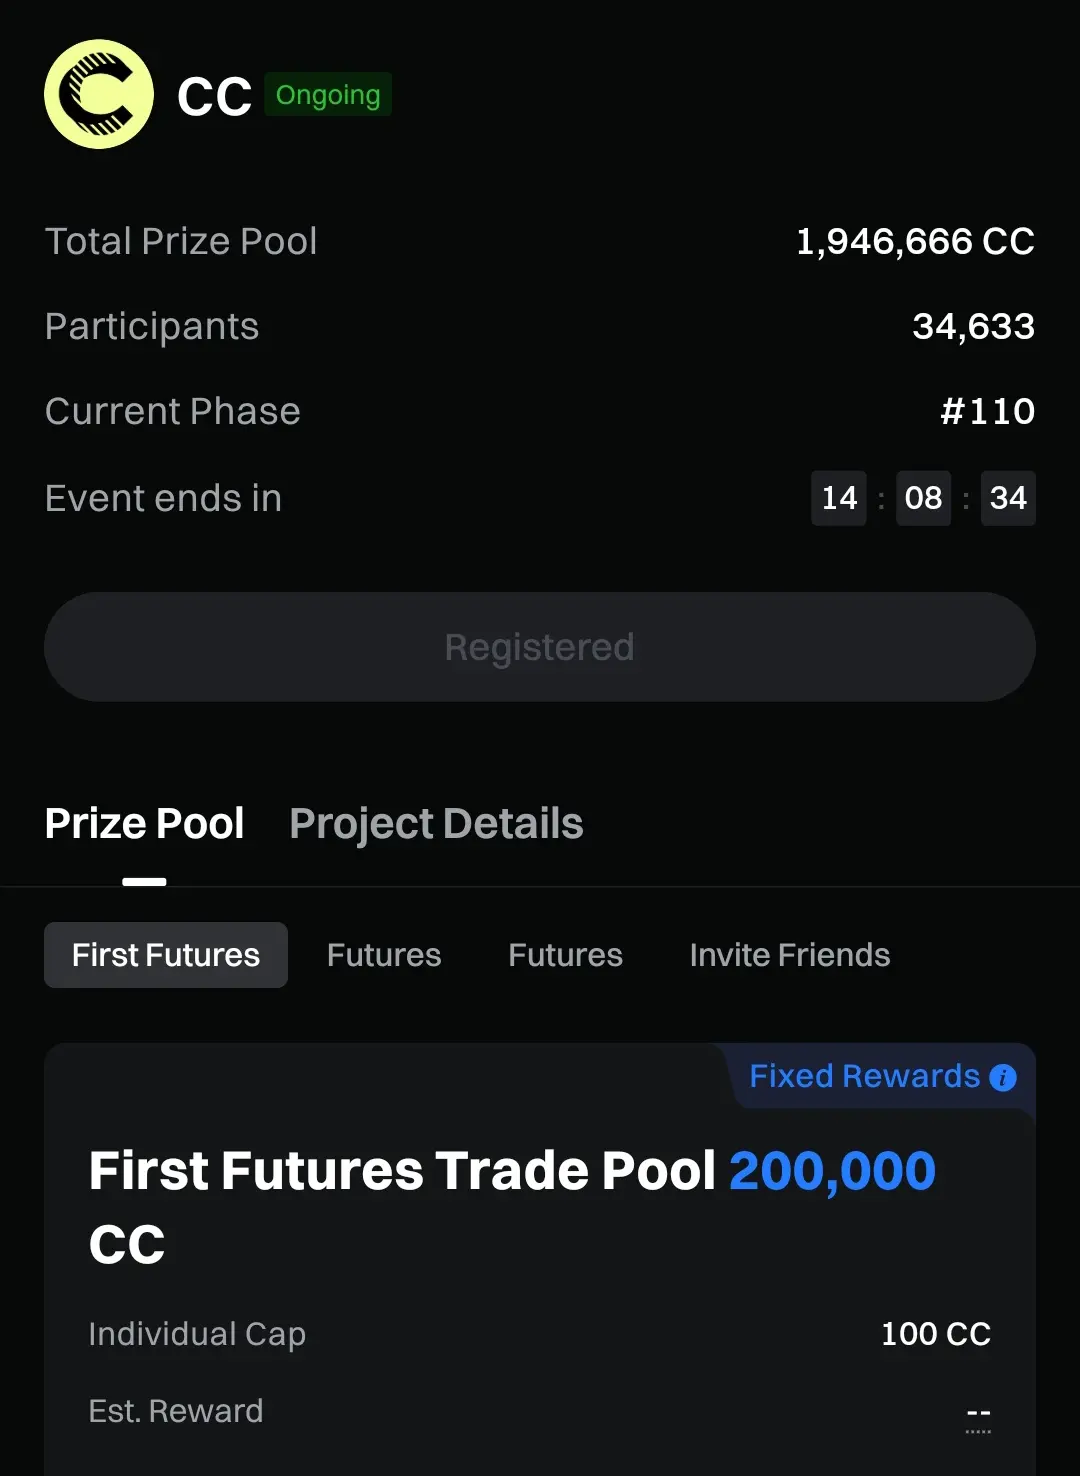Click the Fixed Rewards info icon
The width and height of the screenshot is (1080, 1476).
click(x=1002, y=1077)
